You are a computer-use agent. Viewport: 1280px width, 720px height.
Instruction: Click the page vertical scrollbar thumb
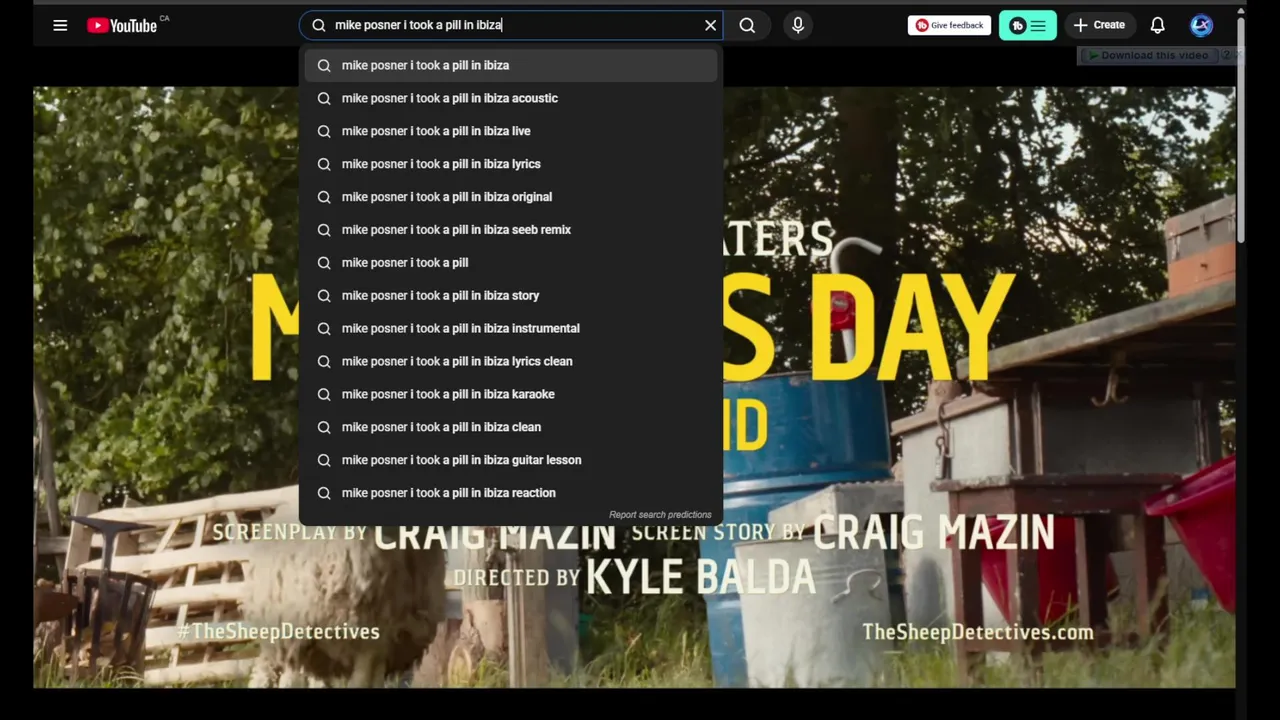1241,130
